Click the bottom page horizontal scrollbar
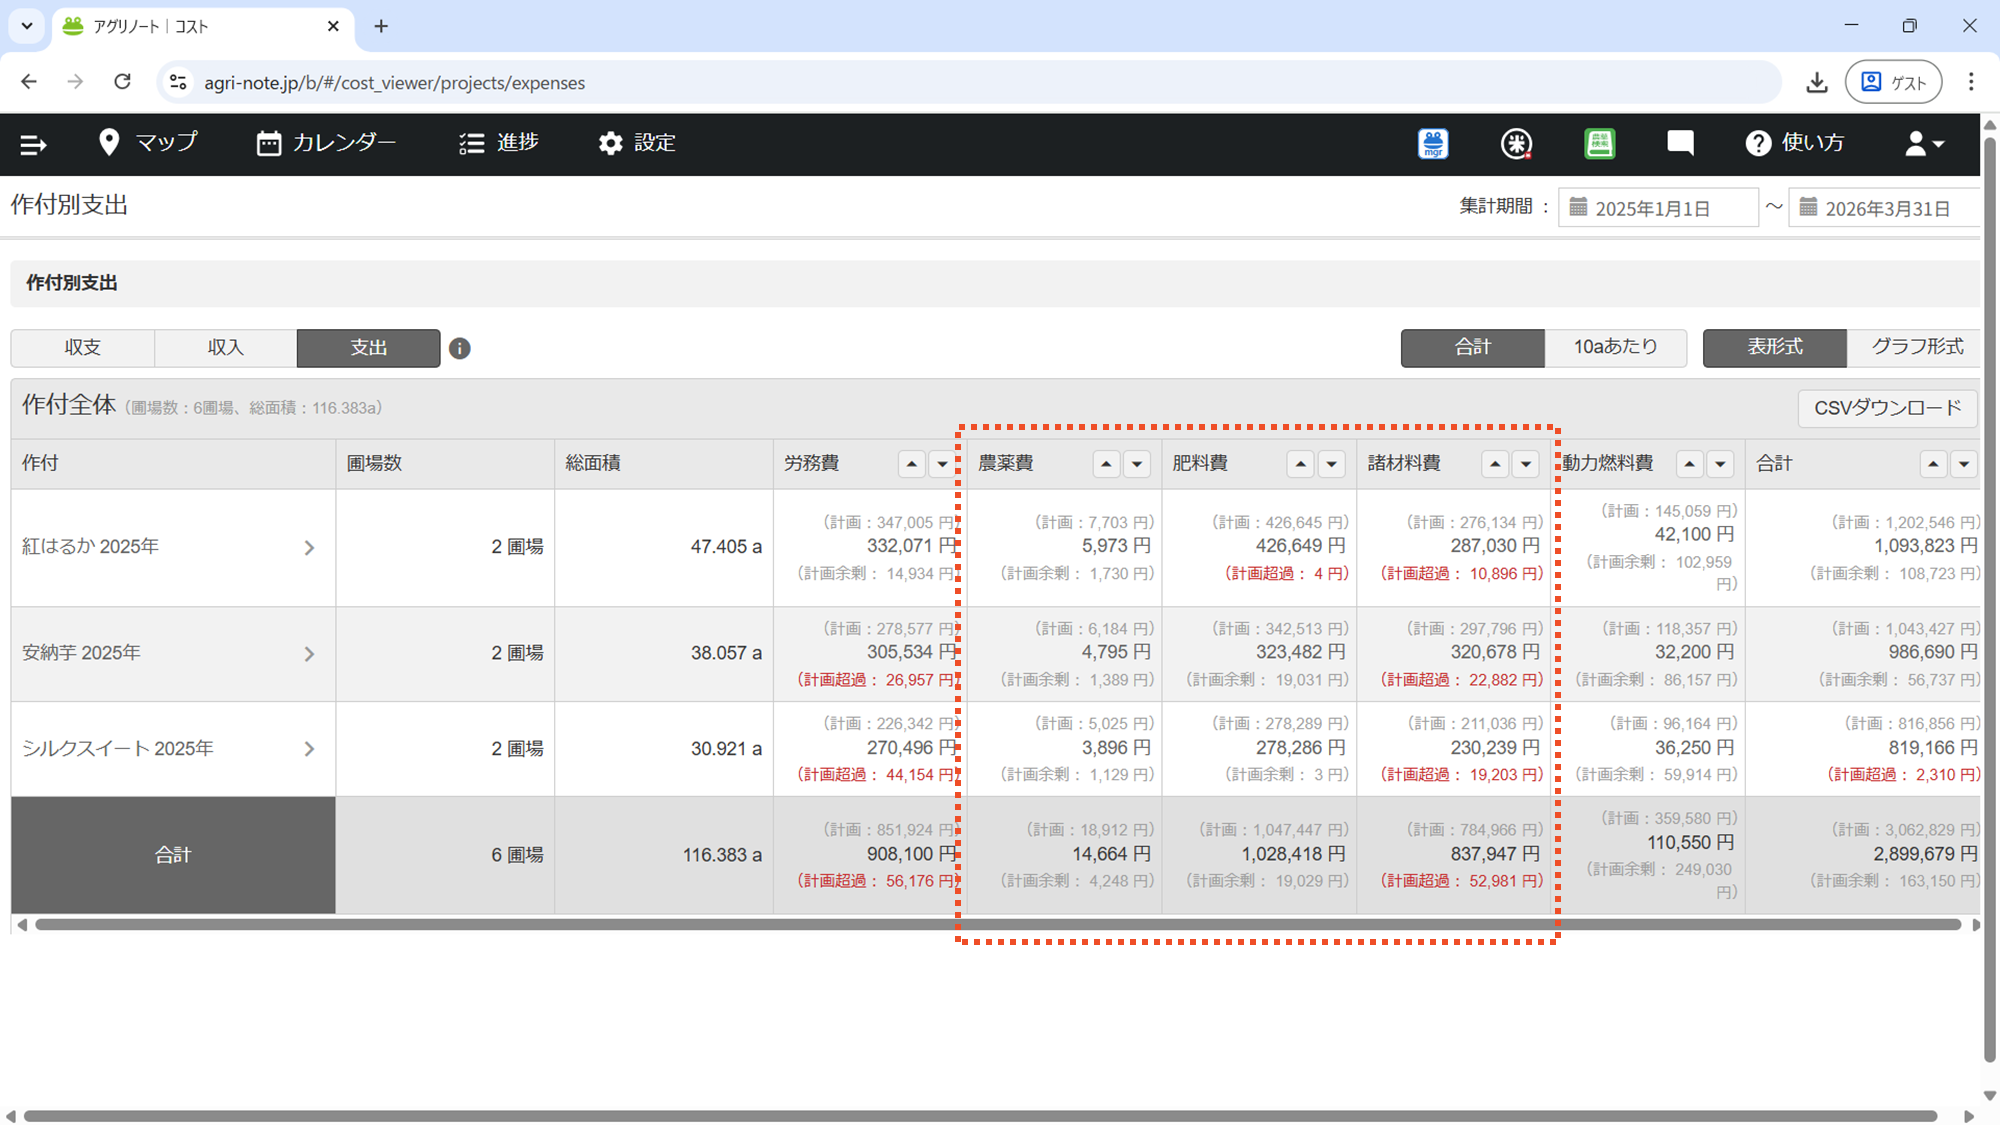 tap(980, 1116)
